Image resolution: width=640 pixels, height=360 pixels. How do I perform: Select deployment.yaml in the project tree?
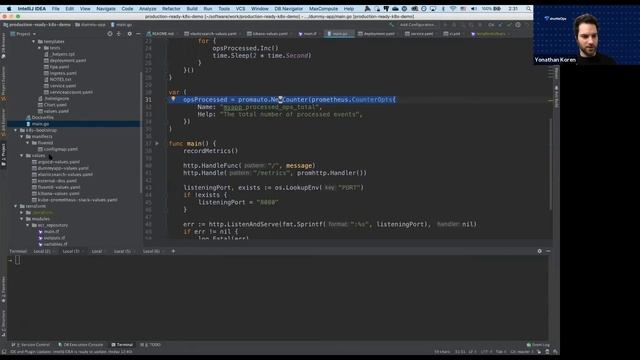pos(68,60)
